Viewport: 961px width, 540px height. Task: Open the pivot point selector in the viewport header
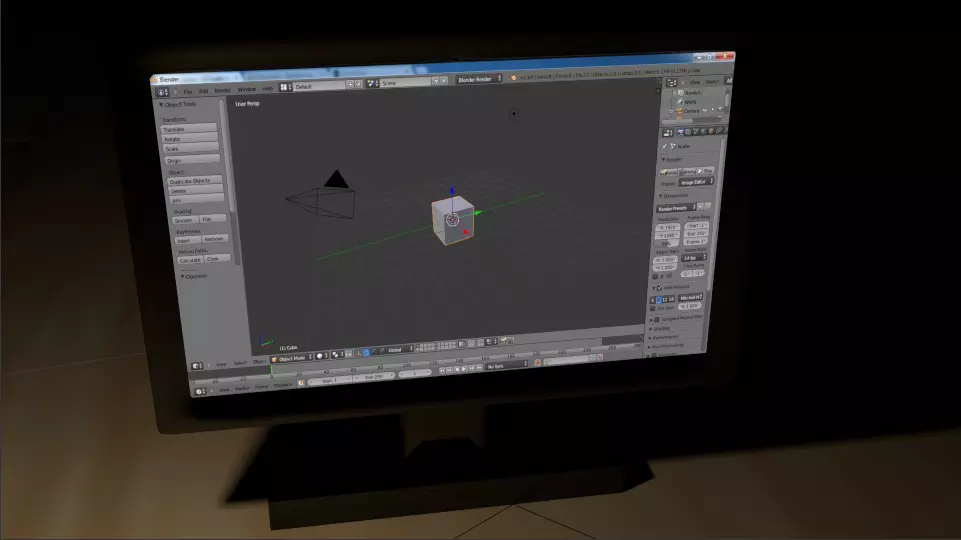coord(337,354)
